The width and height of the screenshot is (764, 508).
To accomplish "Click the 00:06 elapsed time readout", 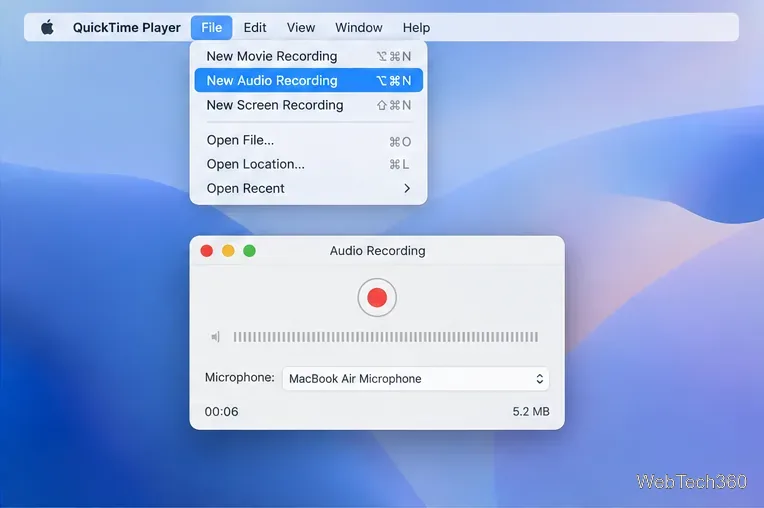I will coord(221,412).
